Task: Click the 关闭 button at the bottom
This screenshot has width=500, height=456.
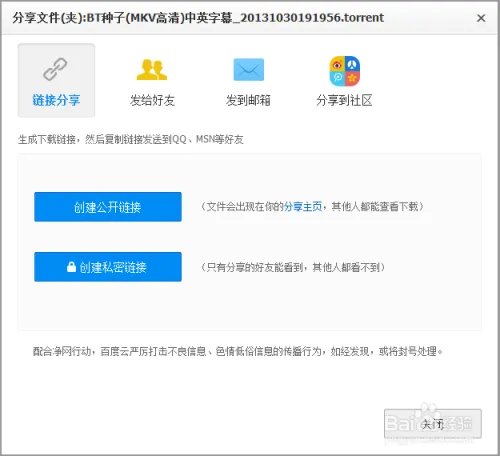Action: (433, 424)
